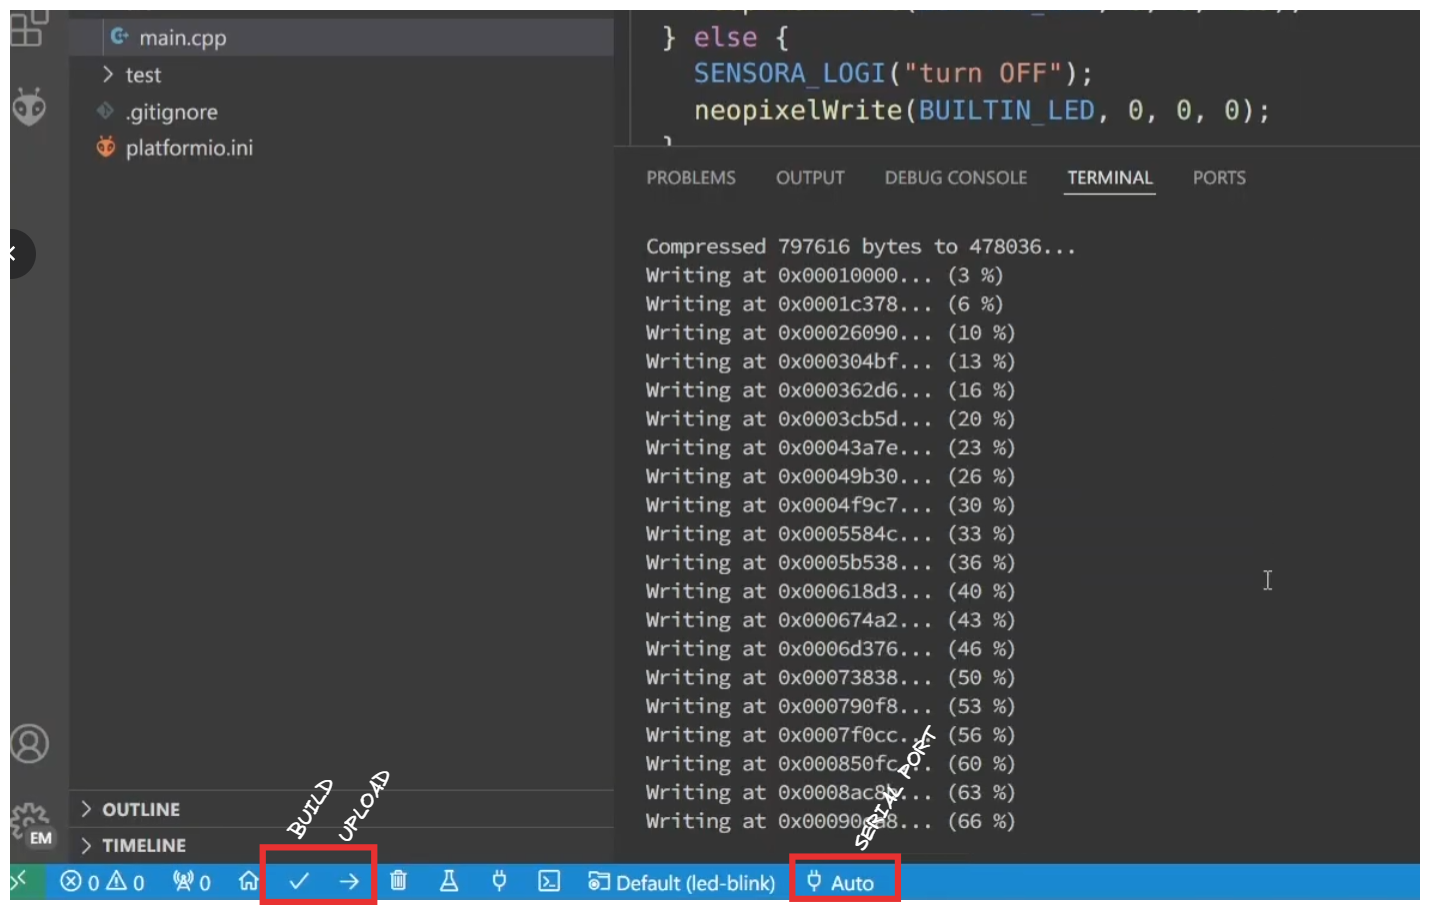
Task: Open the DEBUG CONSOLE tab
Action: (x=955, y=177)
